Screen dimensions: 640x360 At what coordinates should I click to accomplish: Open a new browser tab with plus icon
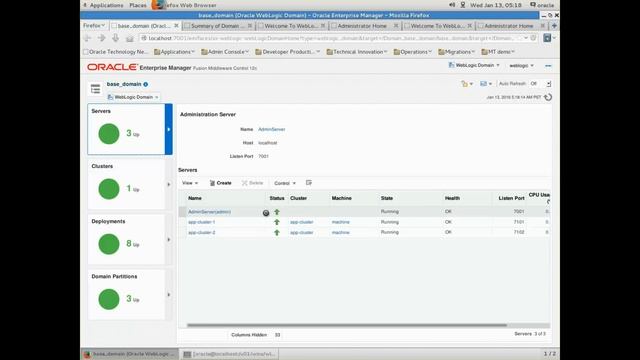(554, 26)
